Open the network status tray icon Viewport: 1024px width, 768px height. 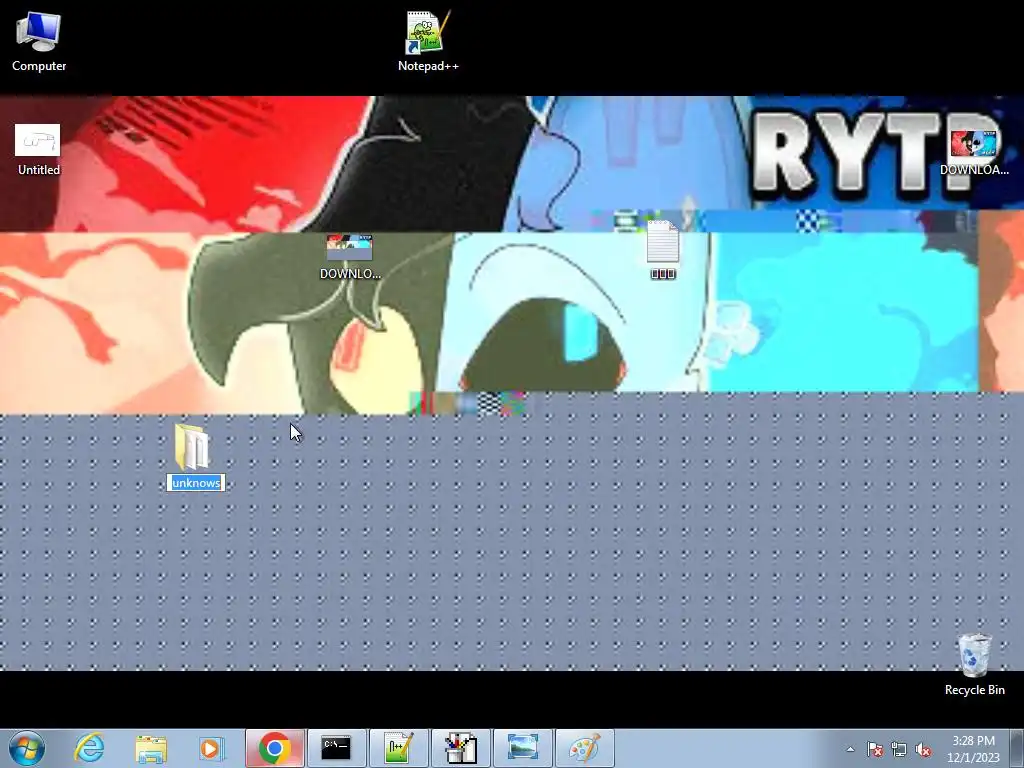pos(899,749)
